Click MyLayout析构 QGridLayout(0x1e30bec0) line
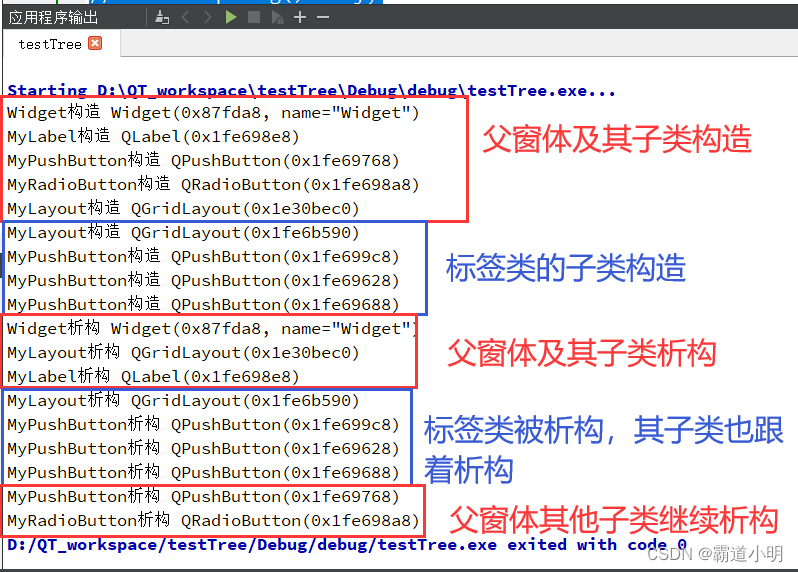Viewport: 798px width, 572px height. pyautogui.click(x=183, y=352)
